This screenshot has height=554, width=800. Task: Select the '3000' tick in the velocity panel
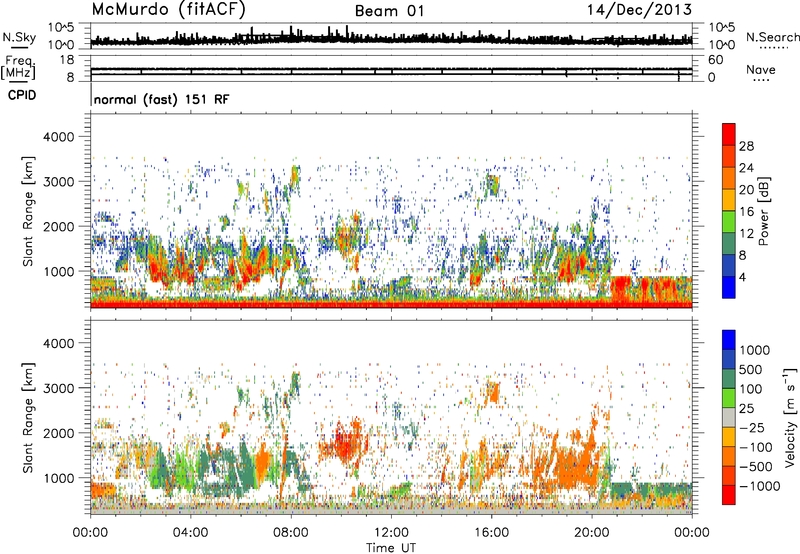coord(59,388)
